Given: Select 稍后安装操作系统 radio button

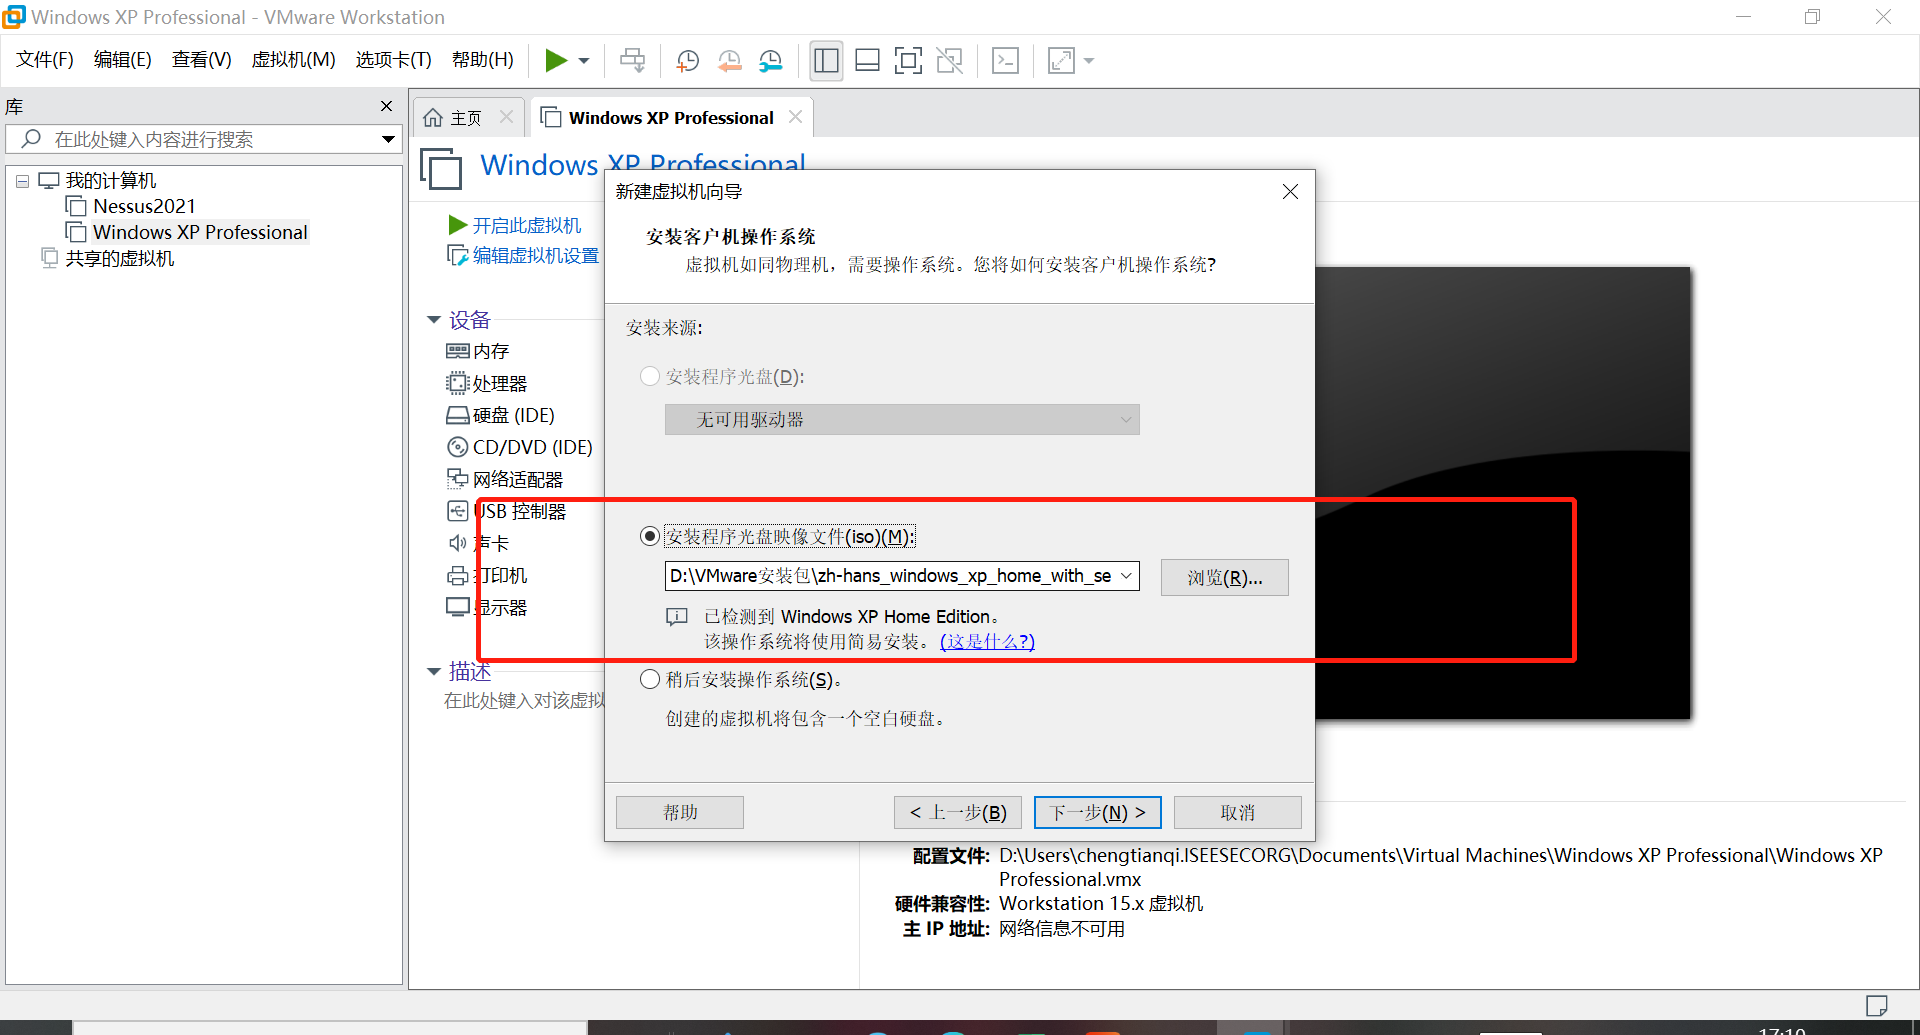Looking at the screenshot, I should 650,680.
